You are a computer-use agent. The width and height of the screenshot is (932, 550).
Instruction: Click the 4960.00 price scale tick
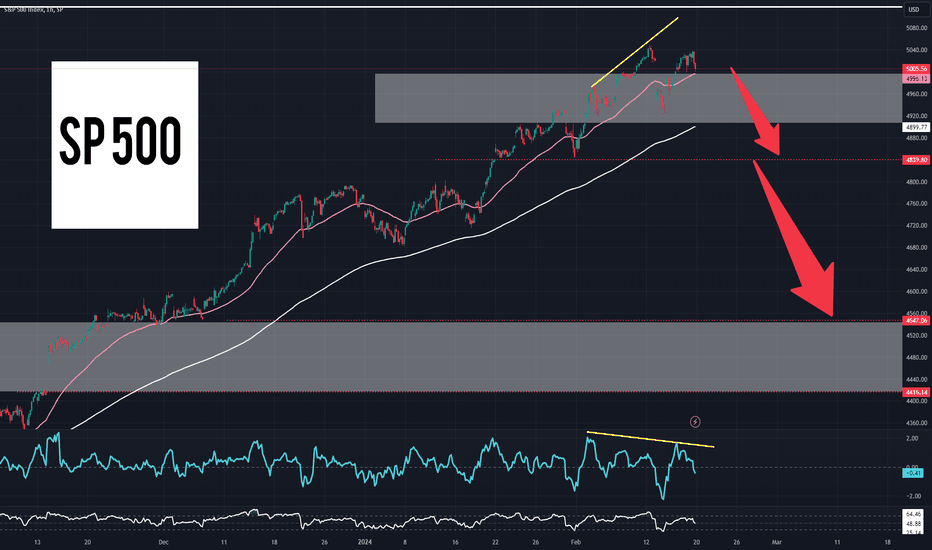point(917,94)
